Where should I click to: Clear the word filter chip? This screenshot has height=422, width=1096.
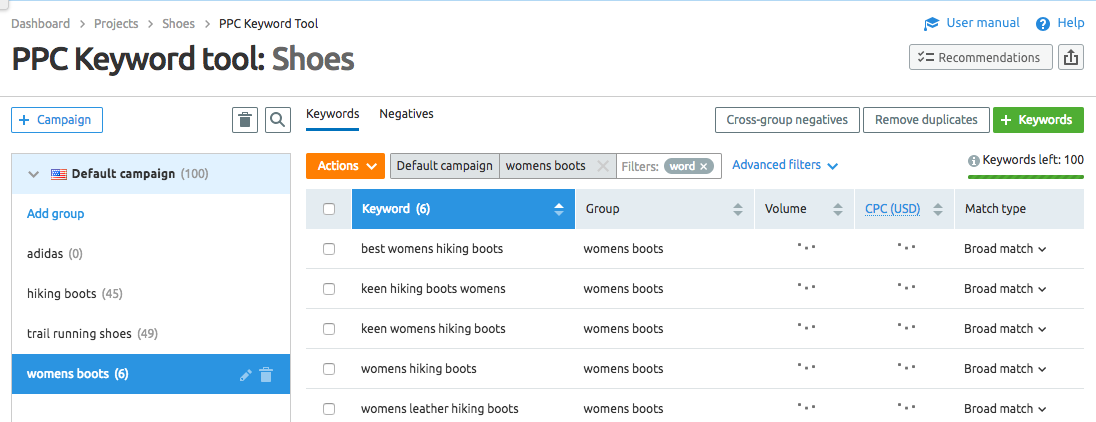704,167
